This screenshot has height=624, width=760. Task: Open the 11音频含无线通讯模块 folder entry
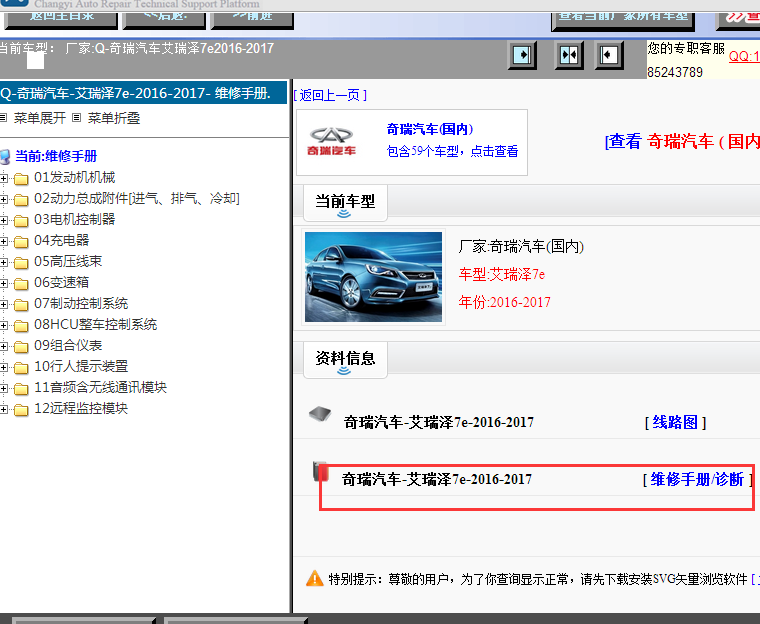100,387
